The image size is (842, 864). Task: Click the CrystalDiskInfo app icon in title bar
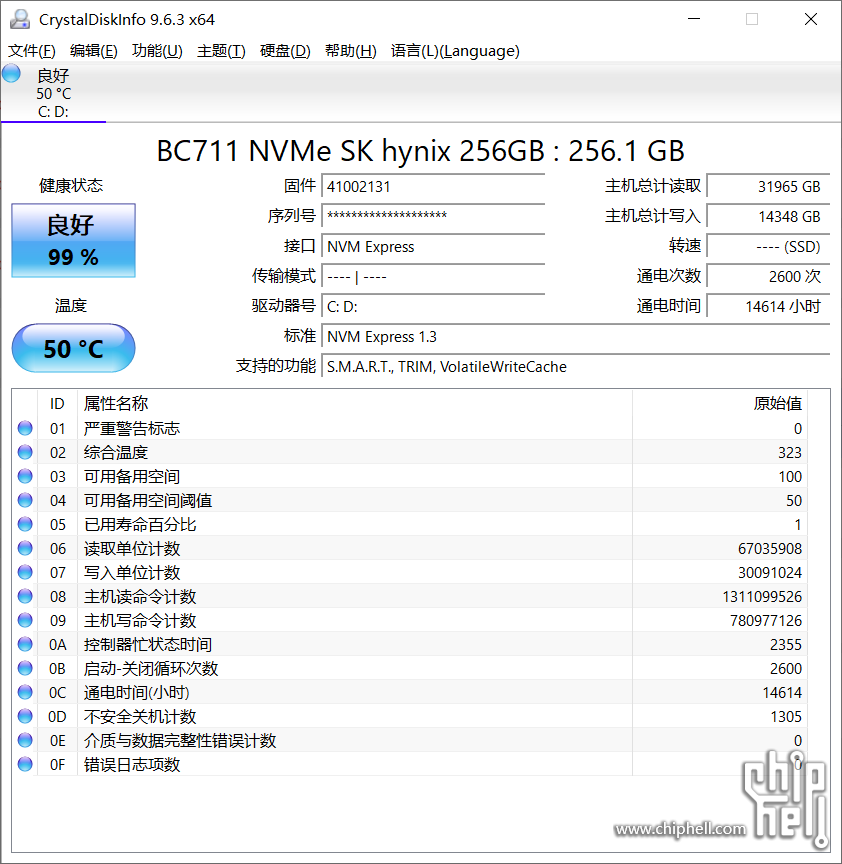[20, 19]
